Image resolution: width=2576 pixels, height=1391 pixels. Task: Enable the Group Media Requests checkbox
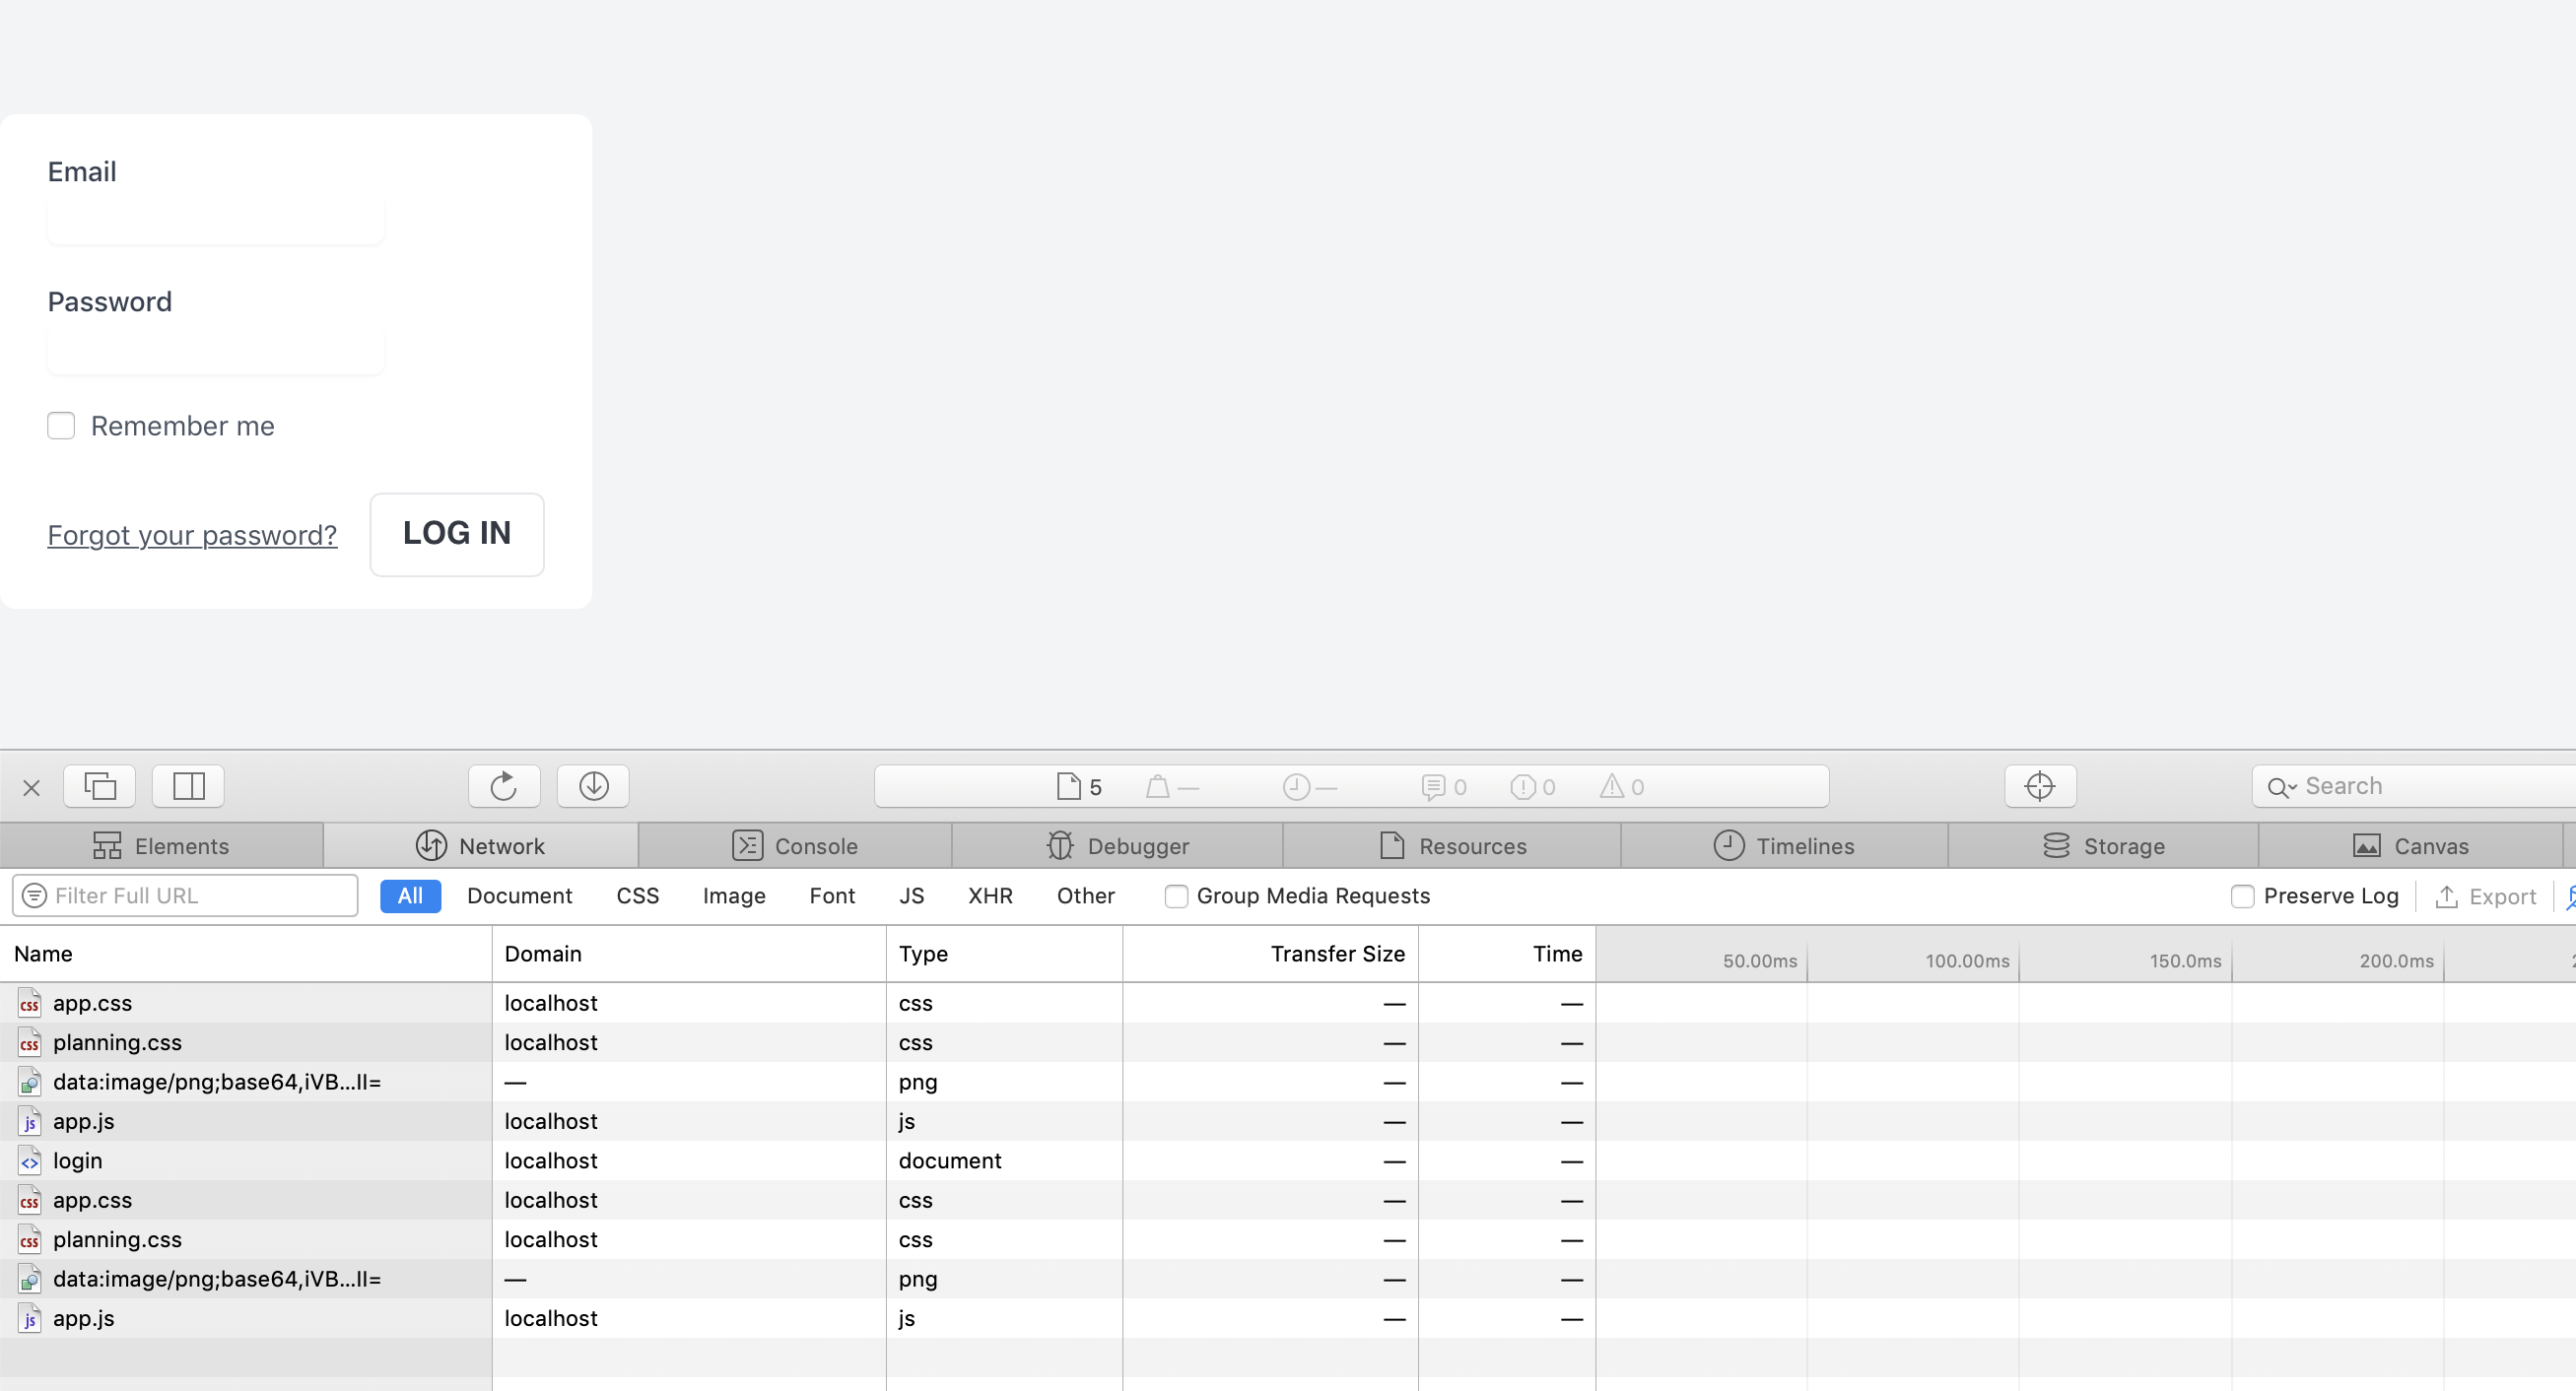tap(1176, 897)
